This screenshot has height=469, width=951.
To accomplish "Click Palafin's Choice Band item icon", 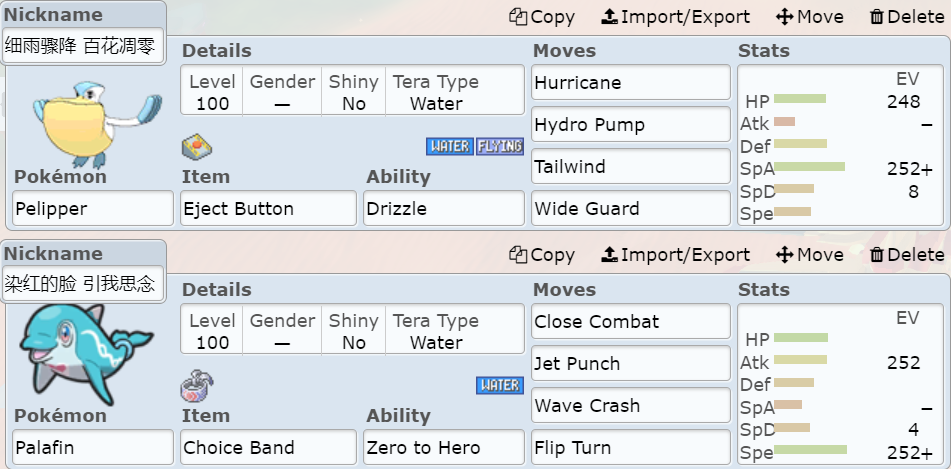I will coord(196,386).
